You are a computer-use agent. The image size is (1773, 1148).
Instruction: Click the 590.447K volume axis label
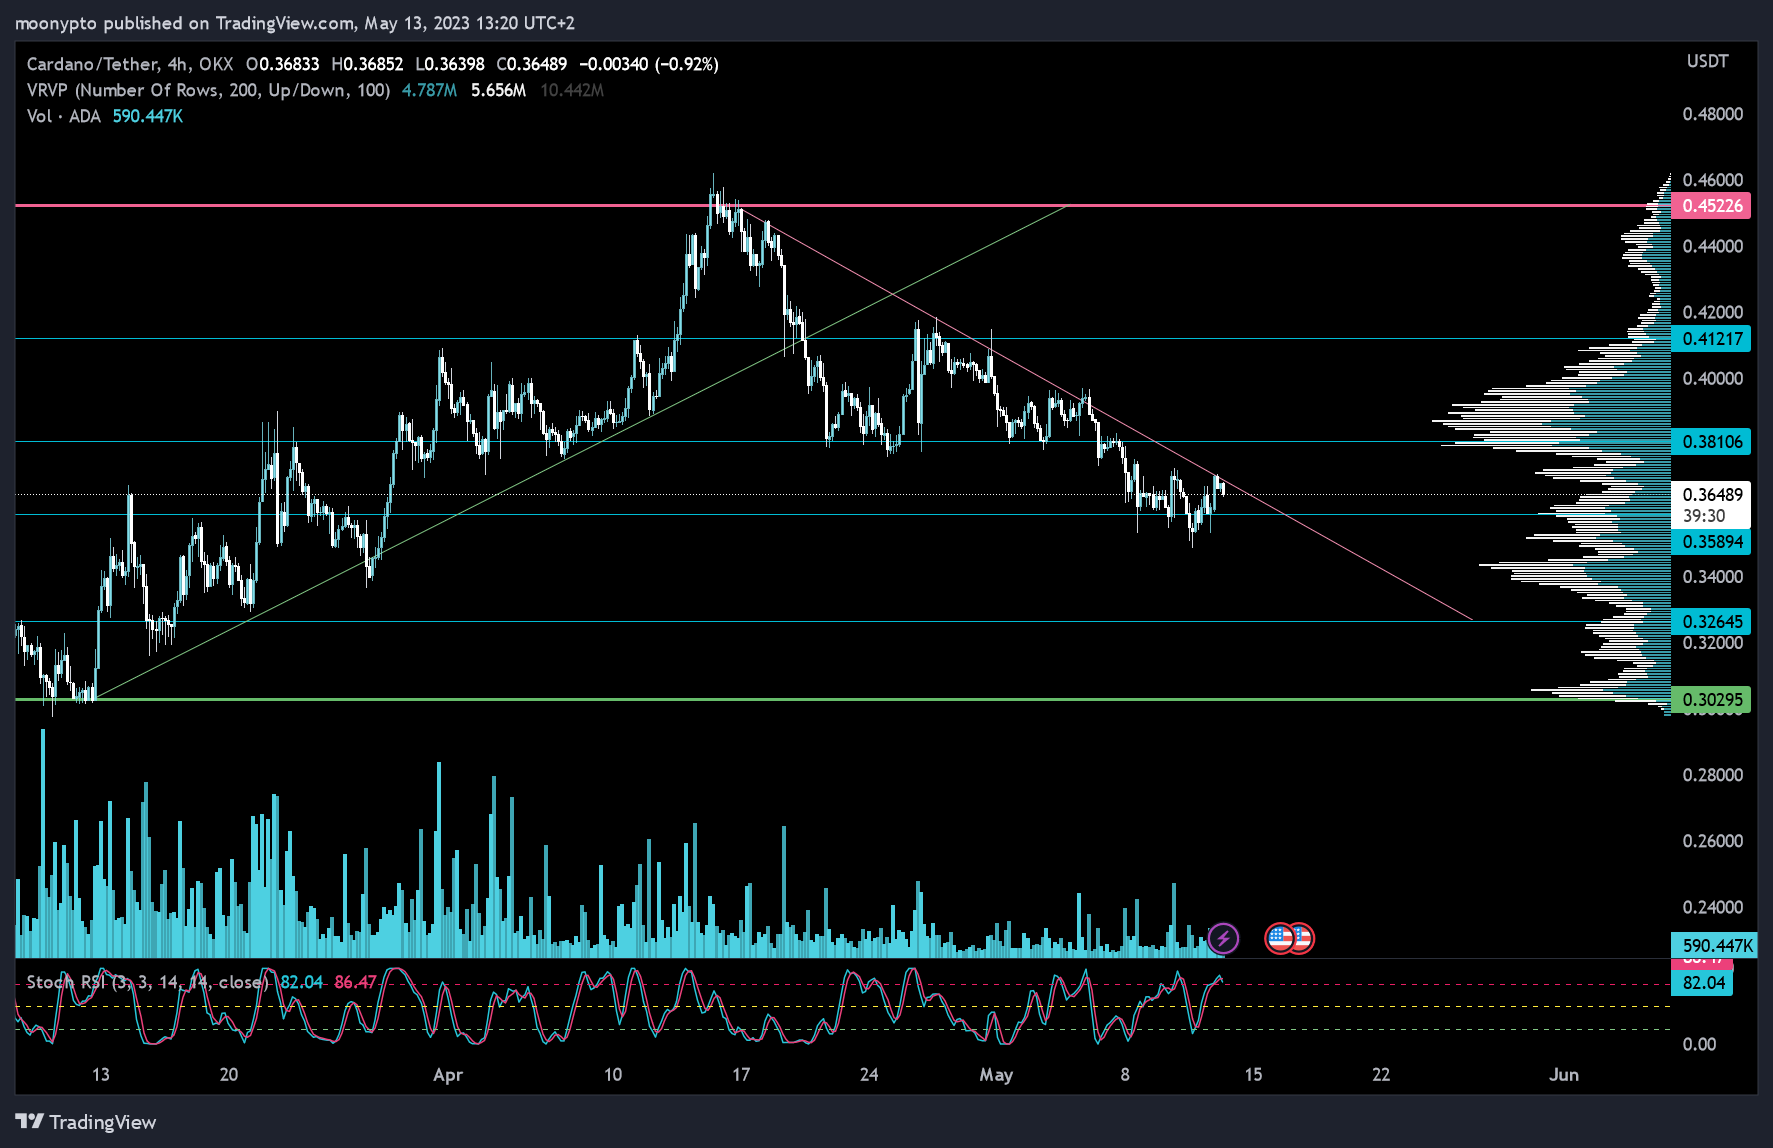[1714, 945]
